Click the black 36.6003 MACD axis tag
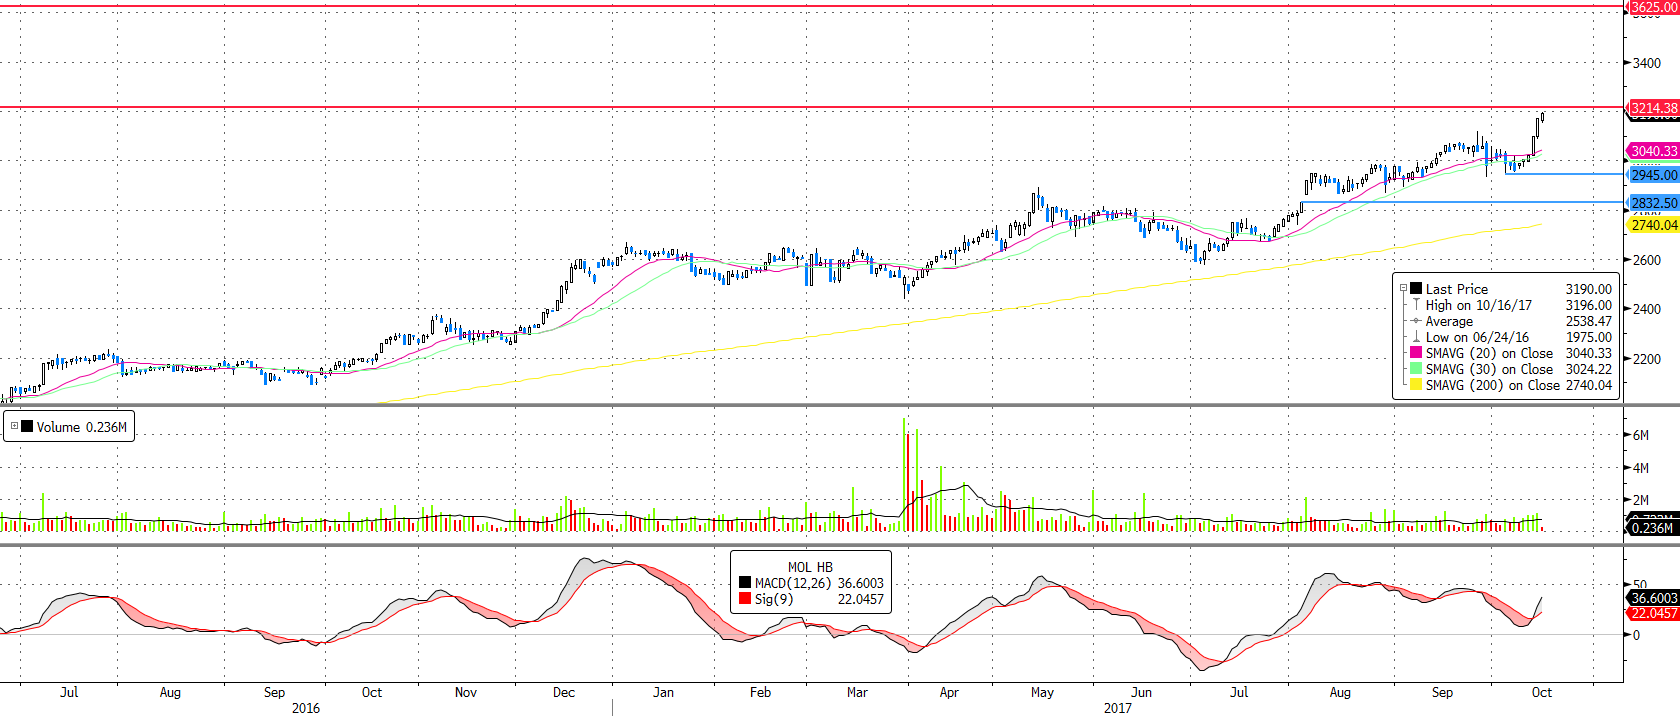Image resolution: width=1680 pixels, height=720 pixels. (x=1654, y=598)
